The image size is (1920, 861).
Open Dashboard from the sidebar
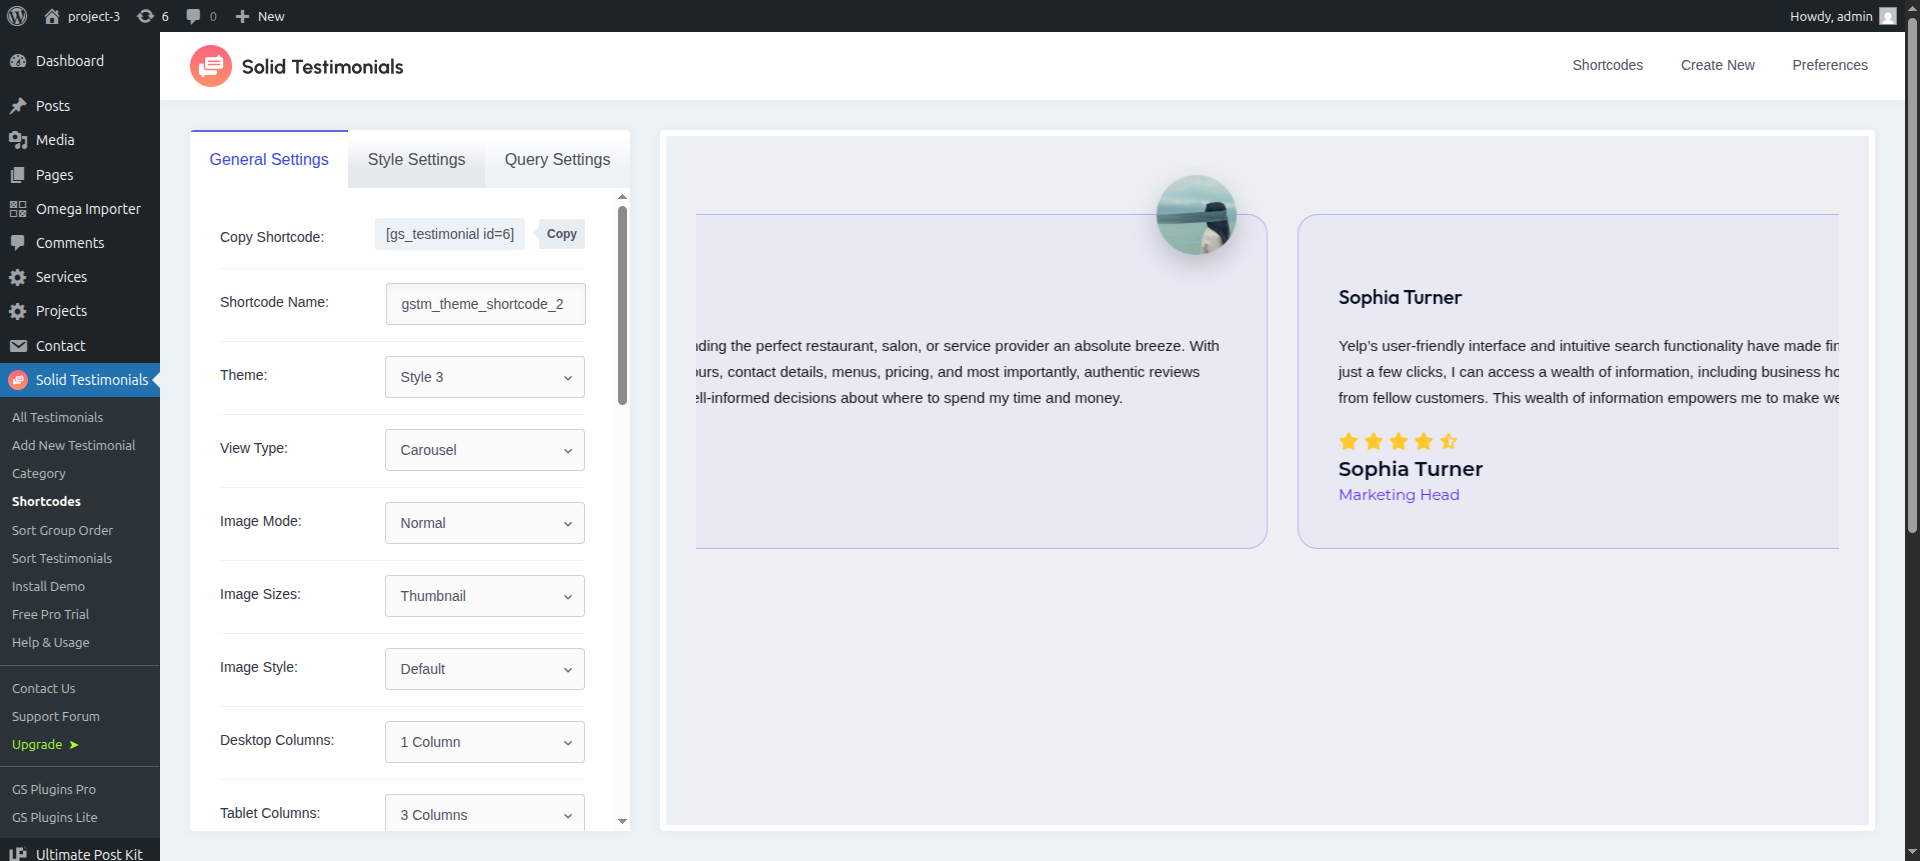(69, 61)
